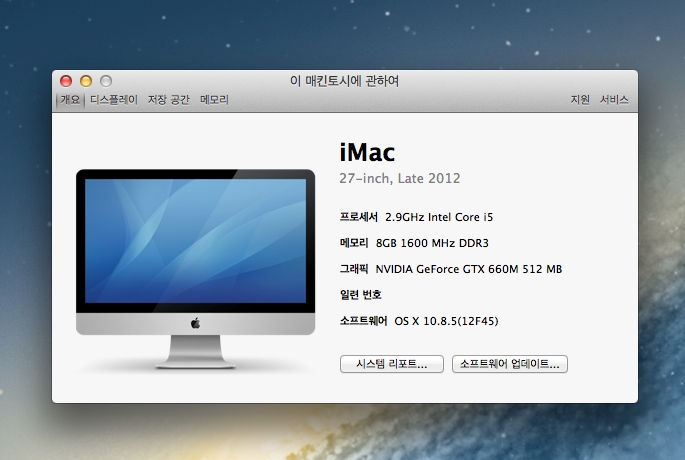Open the 지원 section

[x=580, y=100]
